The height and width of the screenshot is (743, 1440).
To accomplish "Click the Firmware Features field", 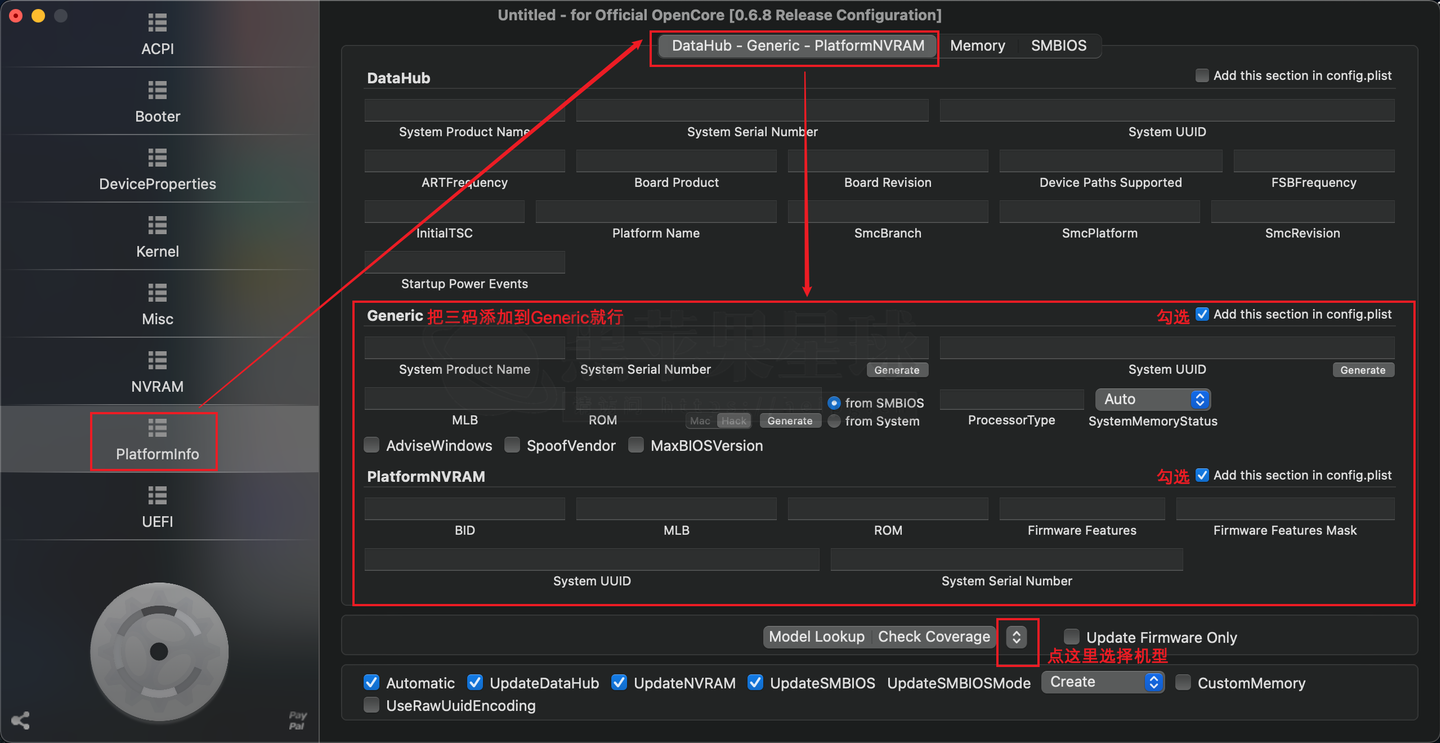I will (1082, 509).
